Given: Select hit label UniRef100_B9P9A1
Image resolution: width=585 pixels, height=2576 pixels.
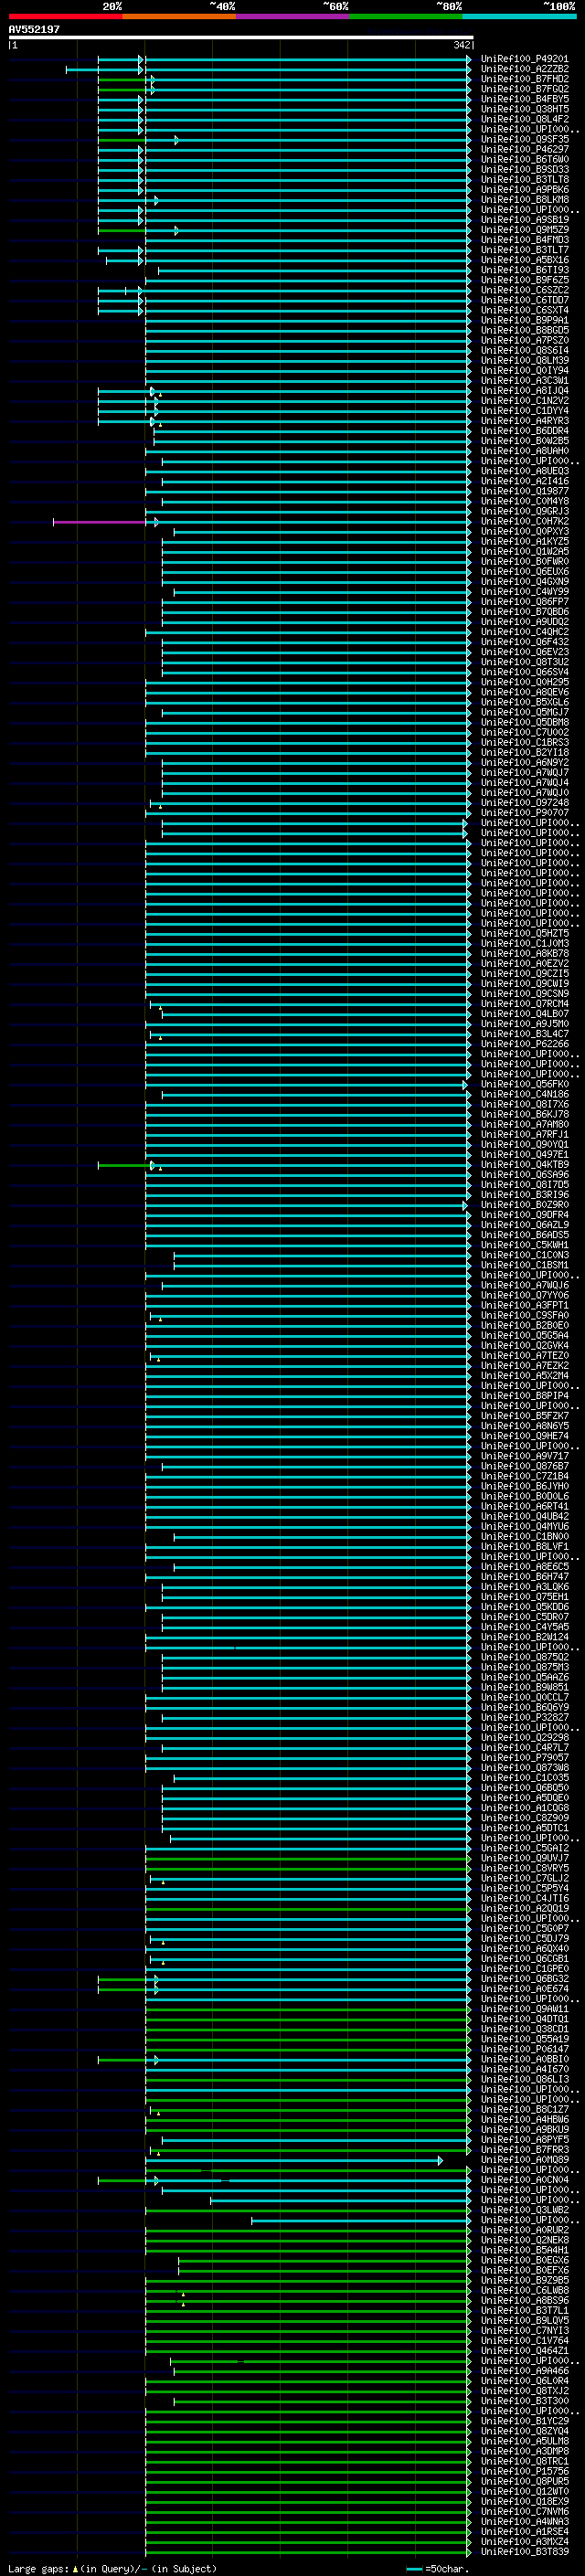Looking at the screenshot, I should [x=525, y=321].
